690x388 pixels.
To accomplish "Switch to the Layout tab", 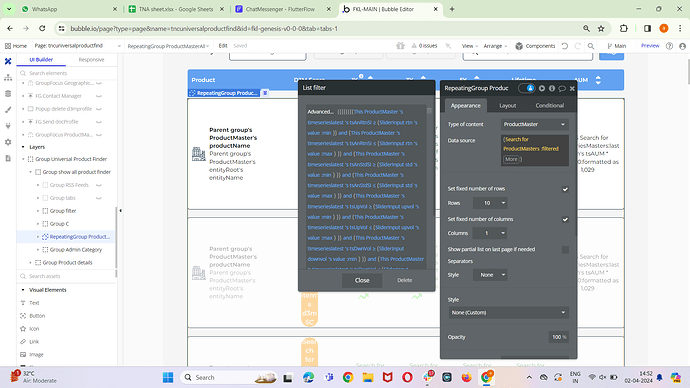I will pos(507,106).
